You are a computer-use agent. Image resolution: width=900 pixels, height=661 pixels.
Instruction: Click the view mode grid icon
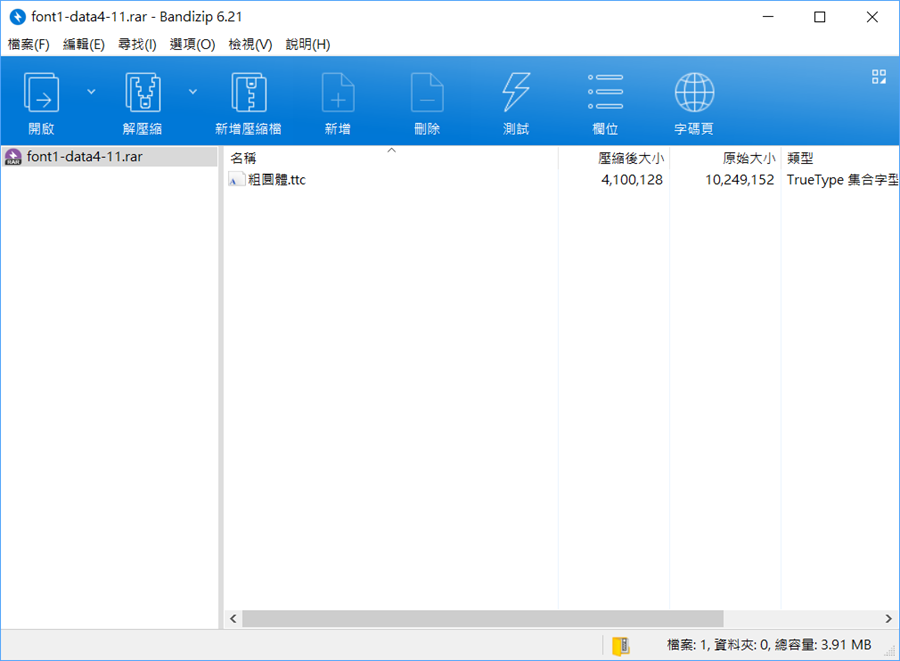coord(879,77)
